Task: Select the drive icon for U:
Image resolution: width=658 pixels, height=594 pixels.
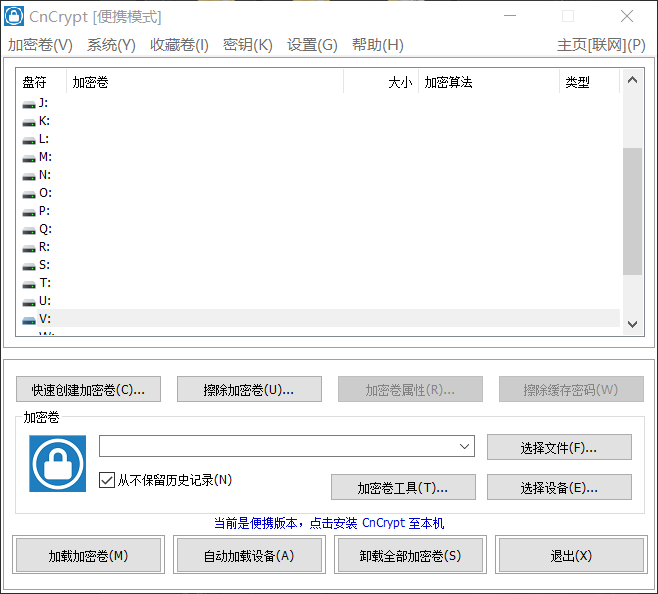Action: coord(29,303)
